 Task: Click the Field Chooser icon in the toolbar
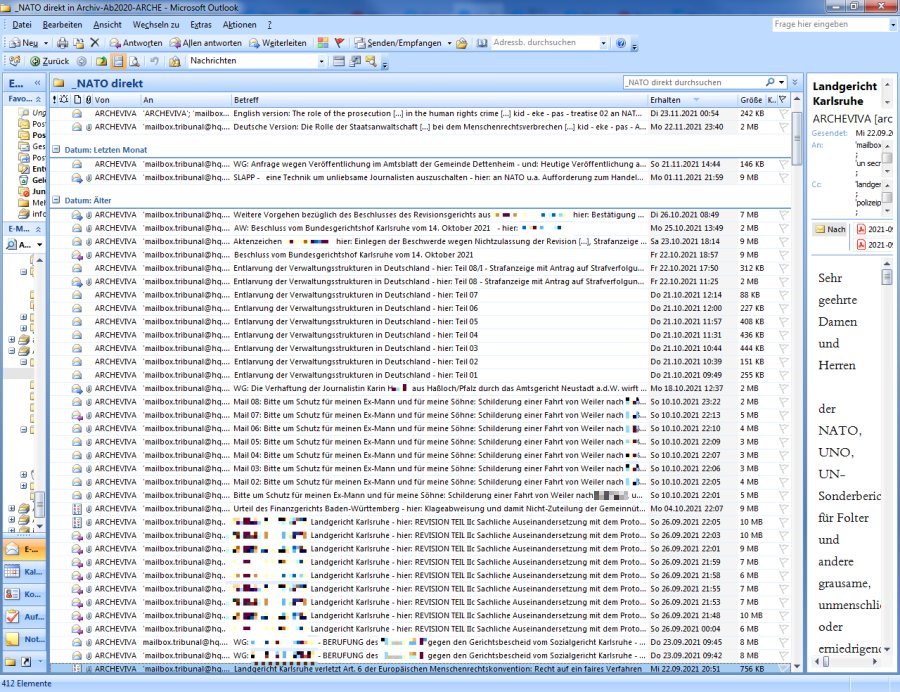point(355,61)
